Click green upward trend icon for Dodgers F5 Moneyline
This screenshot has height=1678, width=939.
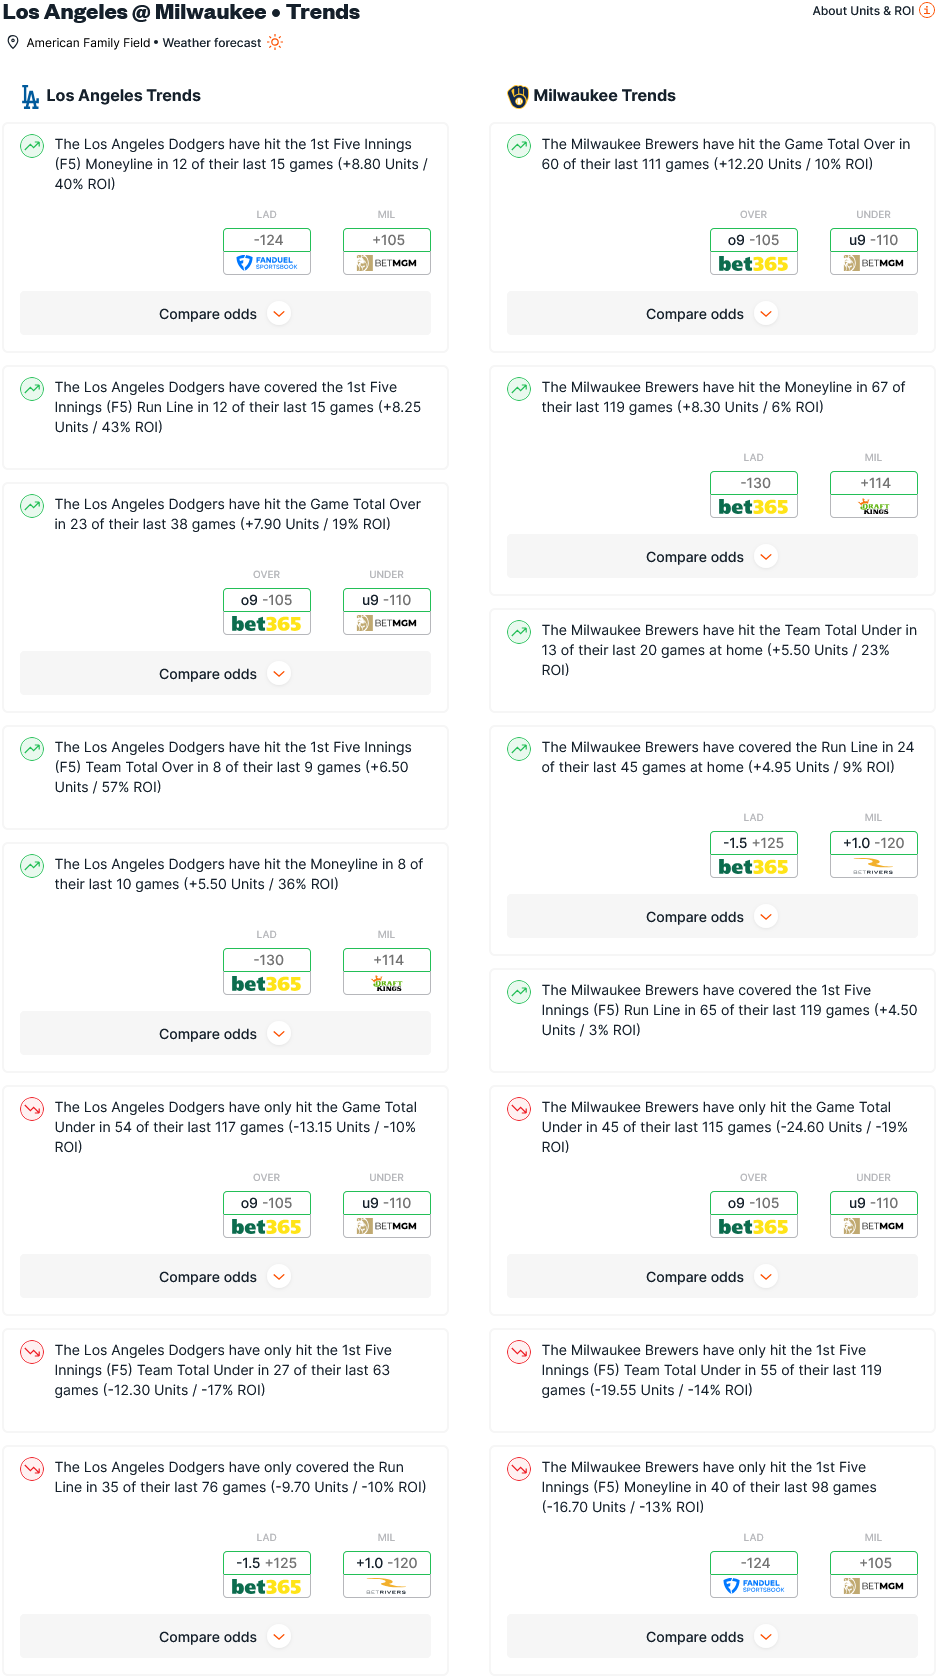point(32,145)
